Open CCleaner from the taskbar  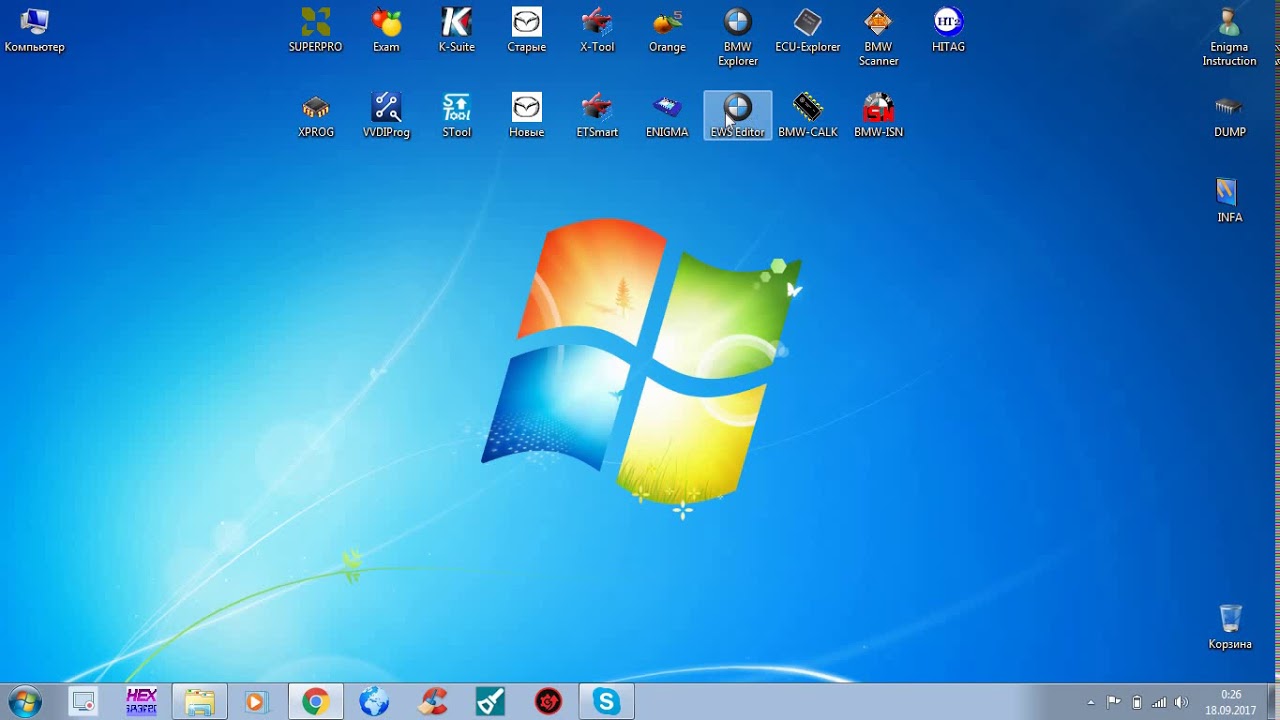pos(433,702)
